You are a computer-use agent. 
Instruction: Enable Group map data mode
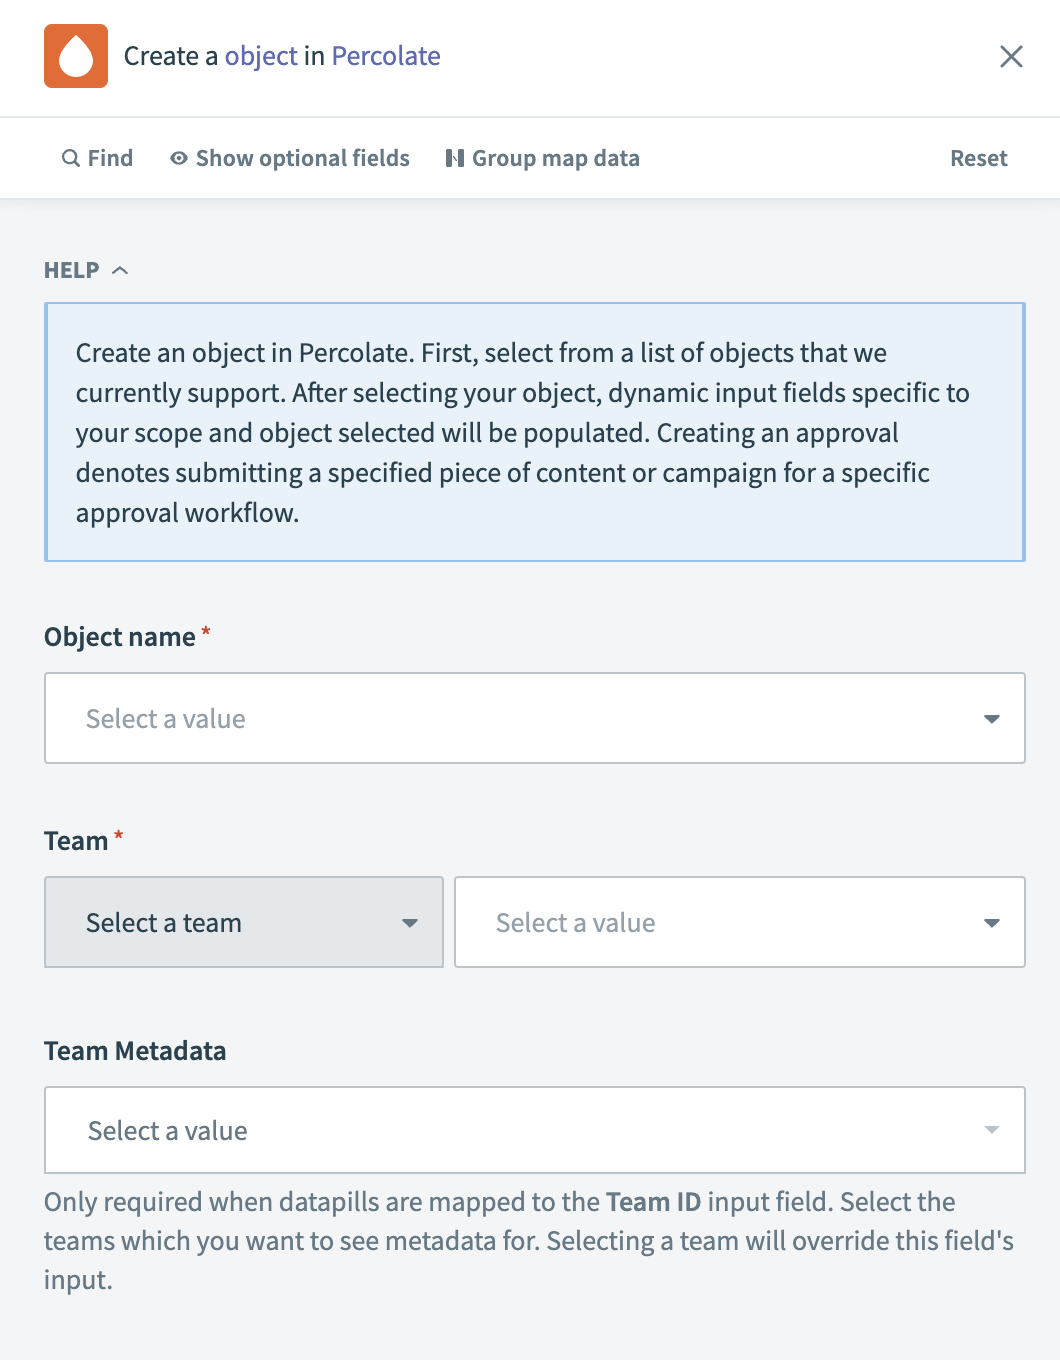(556, 158)
